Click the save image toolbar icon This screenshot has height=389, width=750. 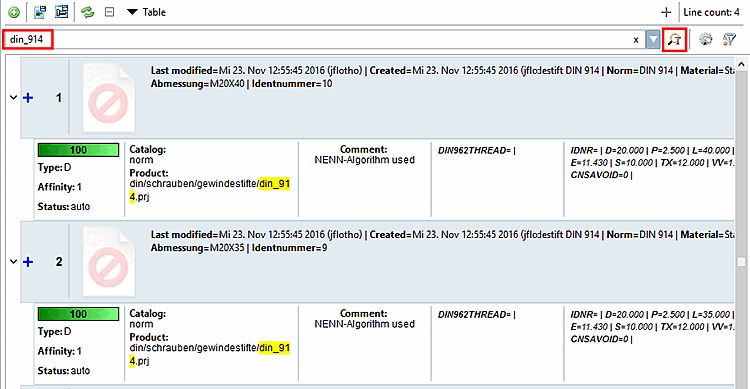pyautogui.click(x=40, y=12)
